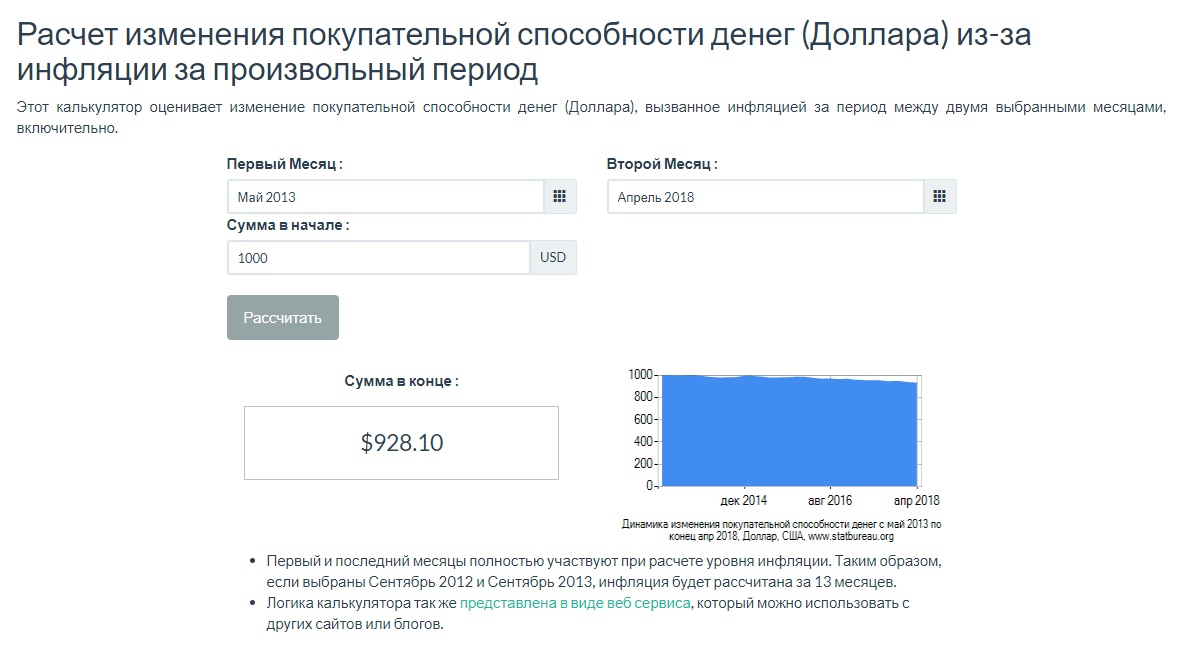This screenshot has width=1181, height=649.
Task: Click the 'Второй Месяц :' label
Action: [x=662, y=164]
